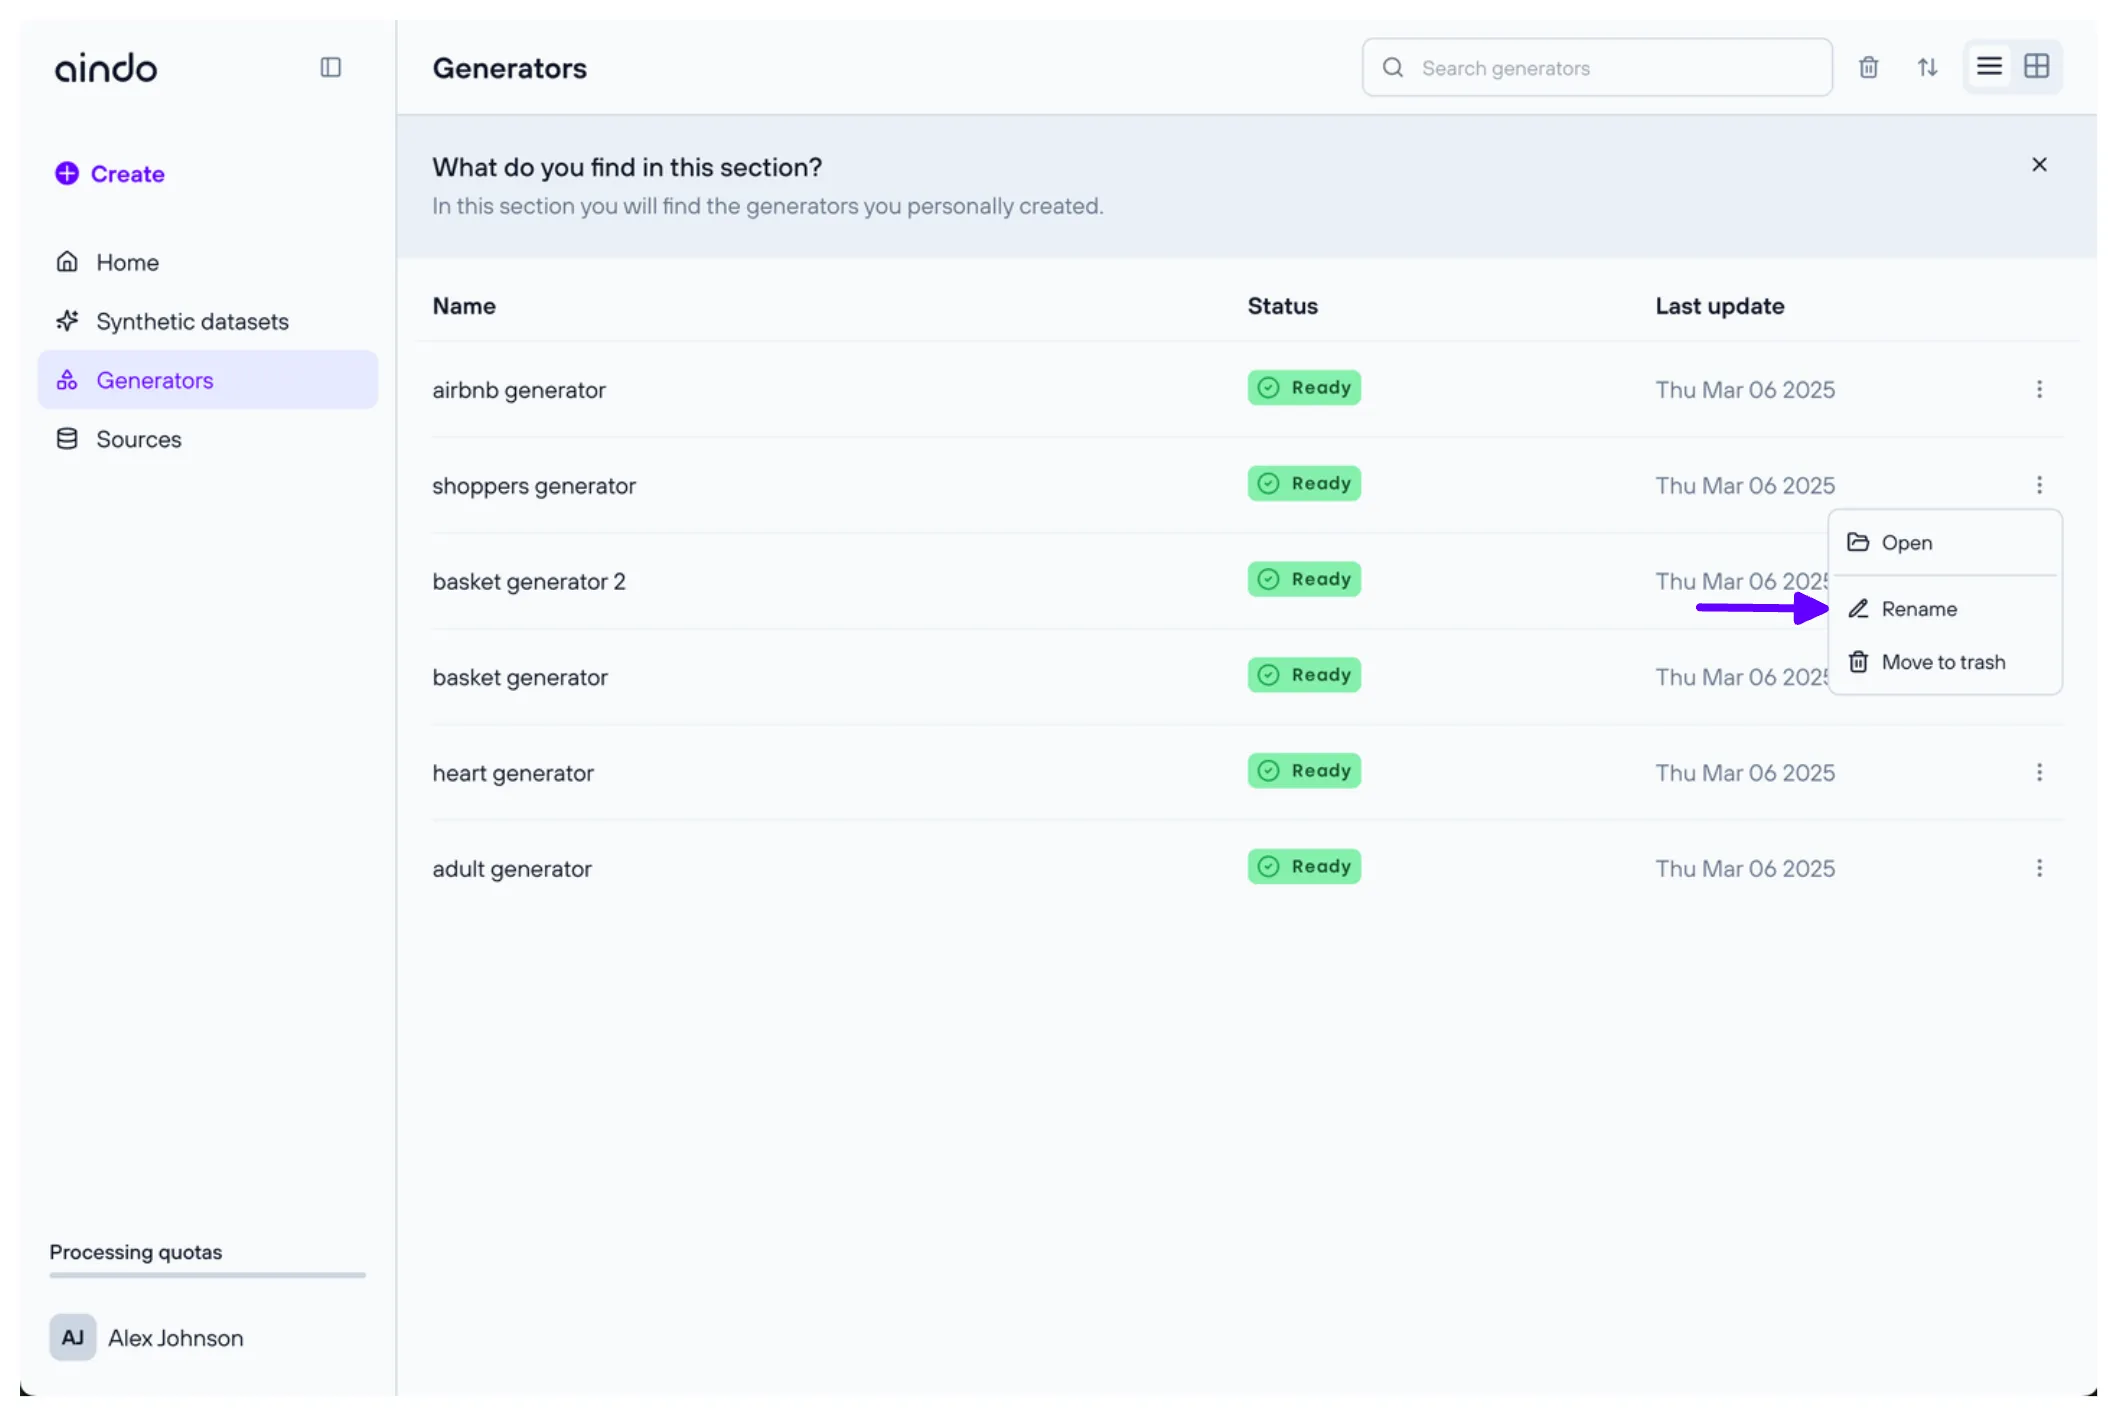The image size is (2117, 1416).
Task: Dismiss the section info banner
Action: [x=2039, y=165]
